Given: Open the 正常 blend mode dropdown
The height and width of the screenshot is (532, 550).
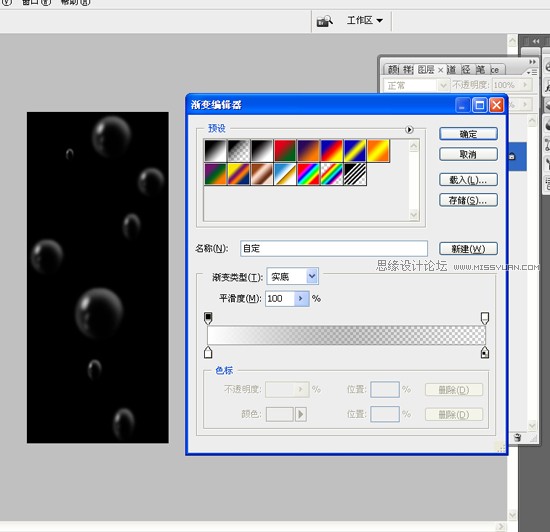Looking at the screenshot, I should (x=416, y=85).
